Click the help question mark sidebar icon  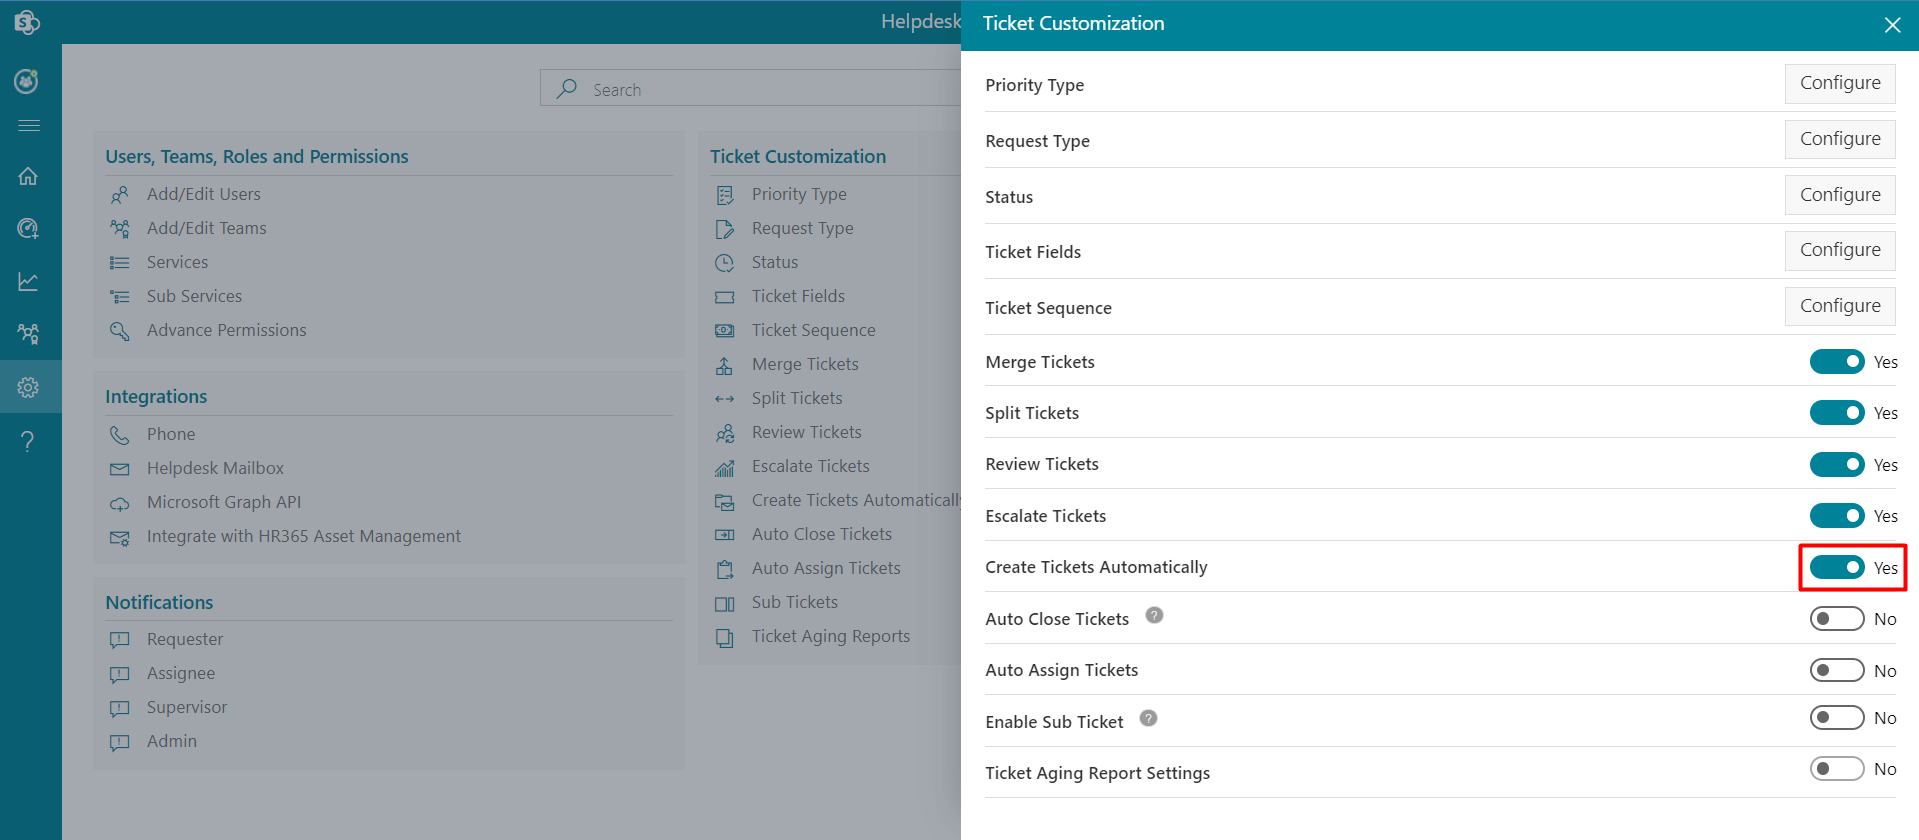[28, 441]
